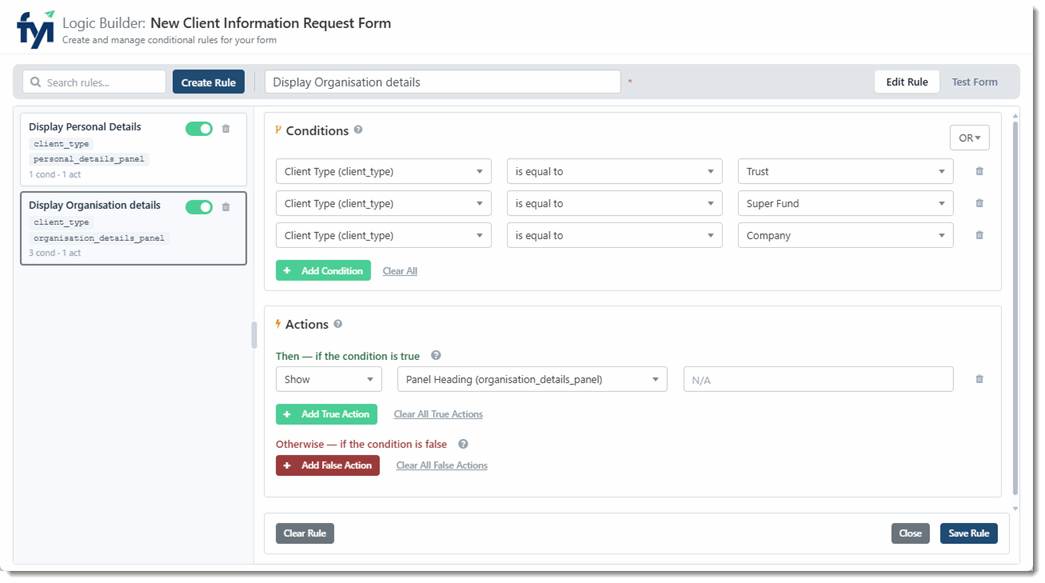Click Clear All True Actions link
The width and height of the screenshot is (1045, 583).
coord(438,414)
